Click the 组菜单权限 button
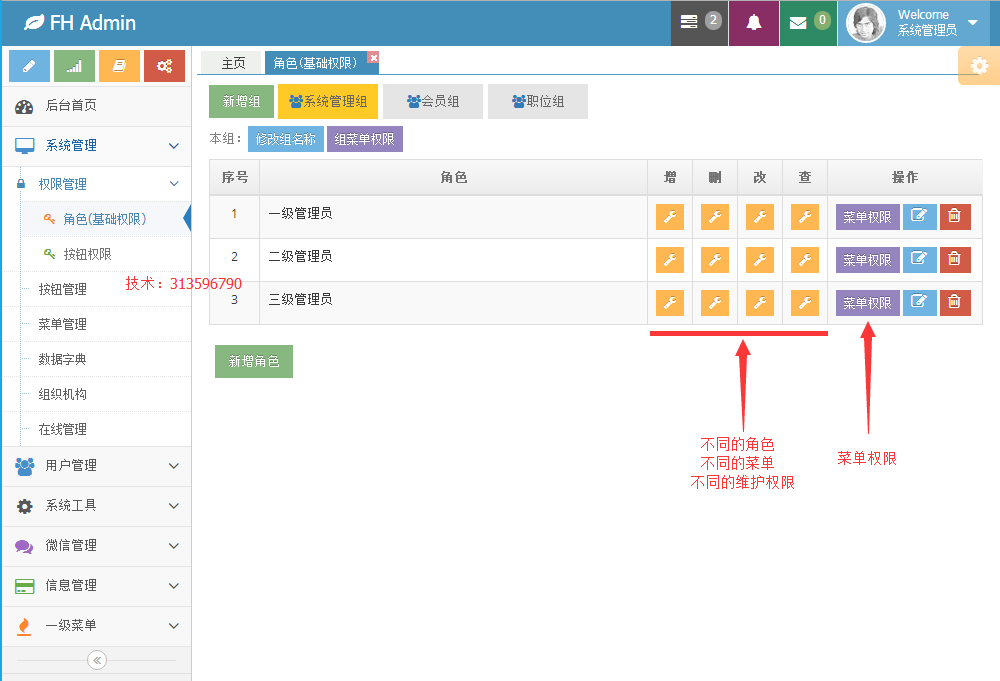Image resolution: width=1000 pixels, height=681 pixels. pos(365,139)
